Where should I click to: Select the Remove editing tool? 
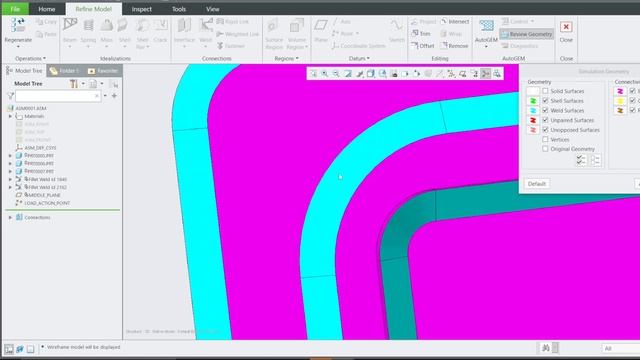click(x=454, y=46)
